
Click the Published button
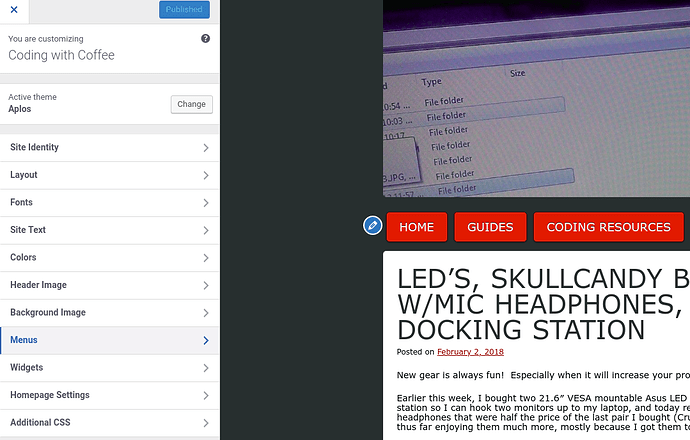pyautogui.click(x=184, y=10)
